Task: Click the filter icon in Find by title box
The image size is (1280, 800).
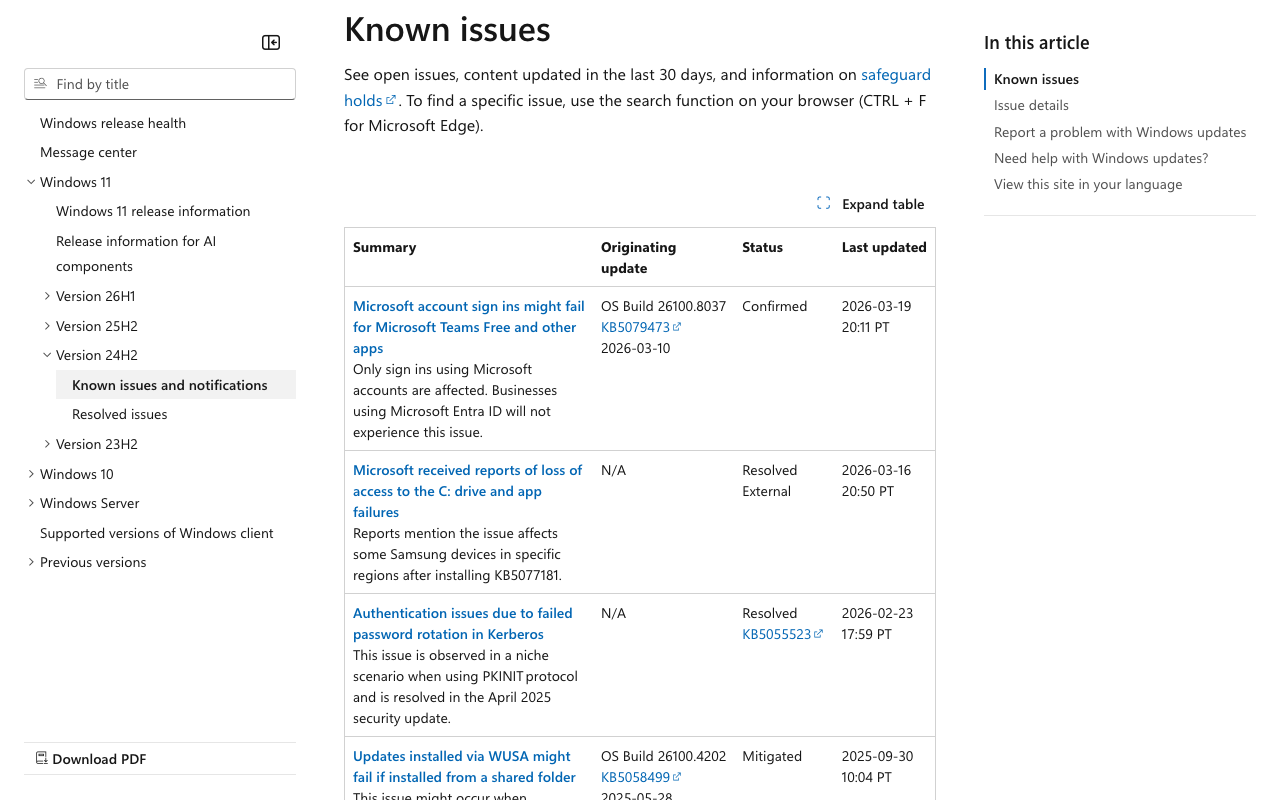Action: point(41,84)
